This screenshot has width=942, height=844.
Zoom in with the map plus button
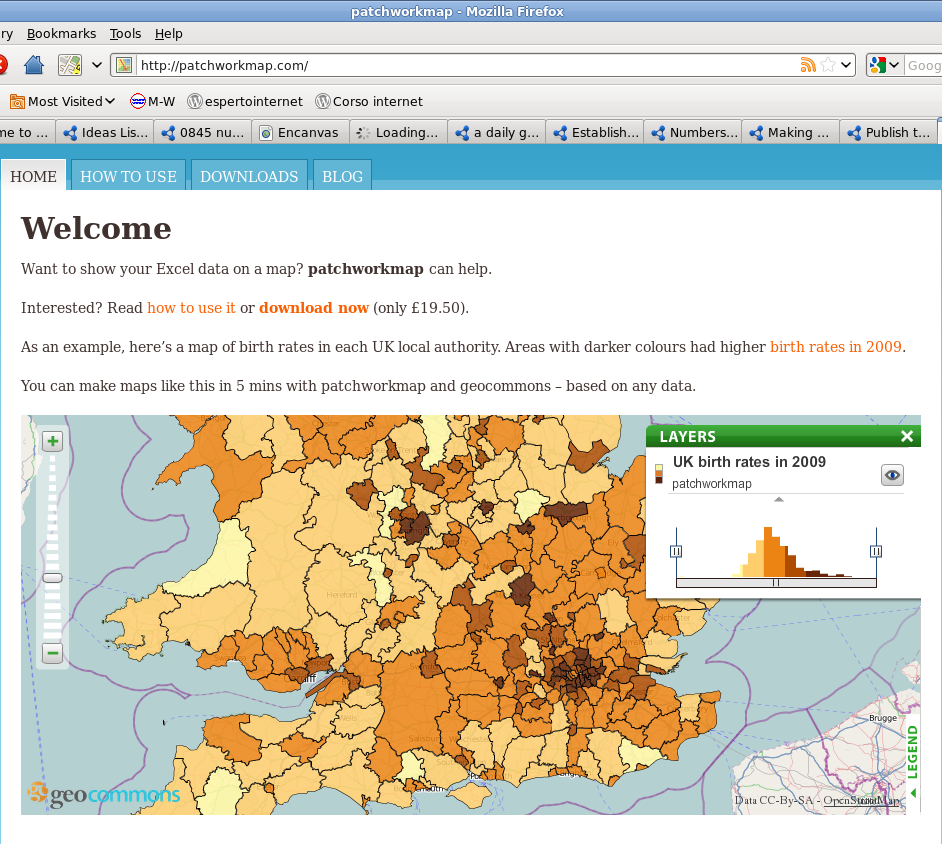(x=53, y=442)
